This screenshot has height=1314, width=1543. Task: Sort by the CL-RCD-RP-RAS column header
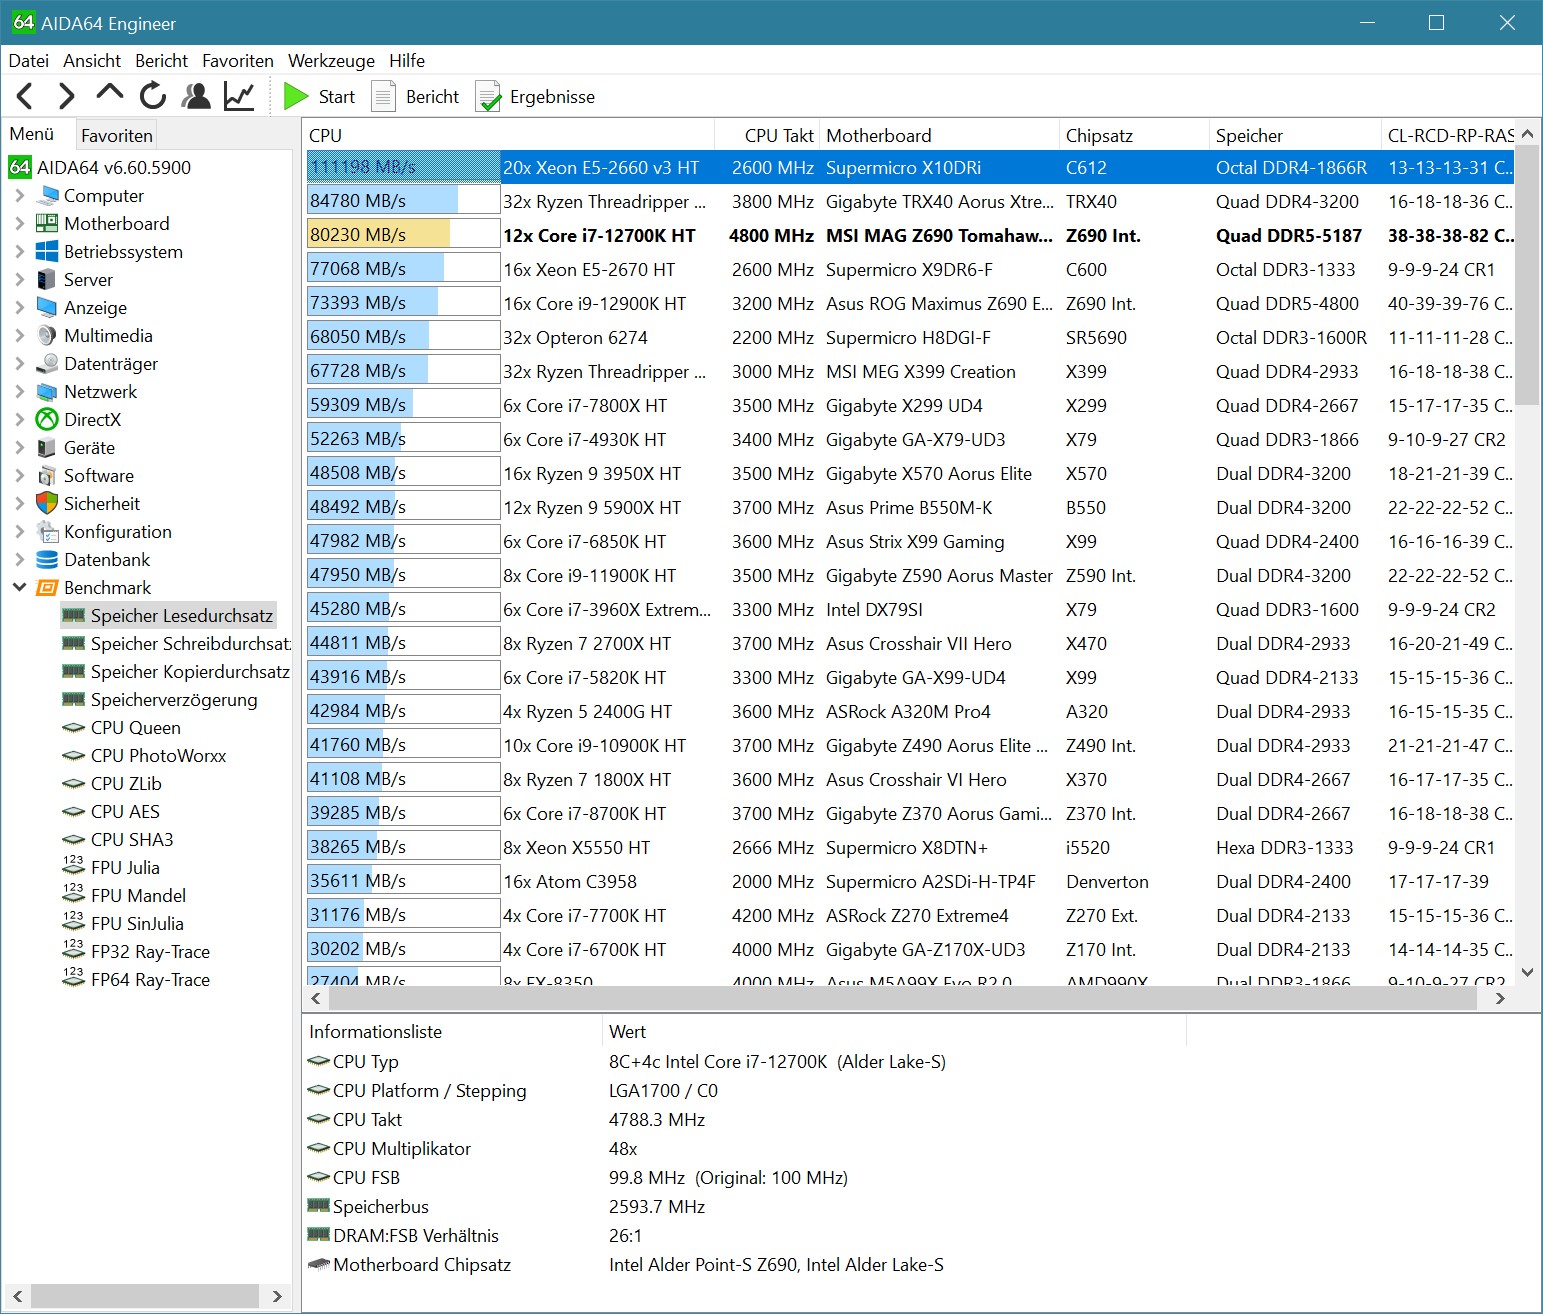[1450, 135]
